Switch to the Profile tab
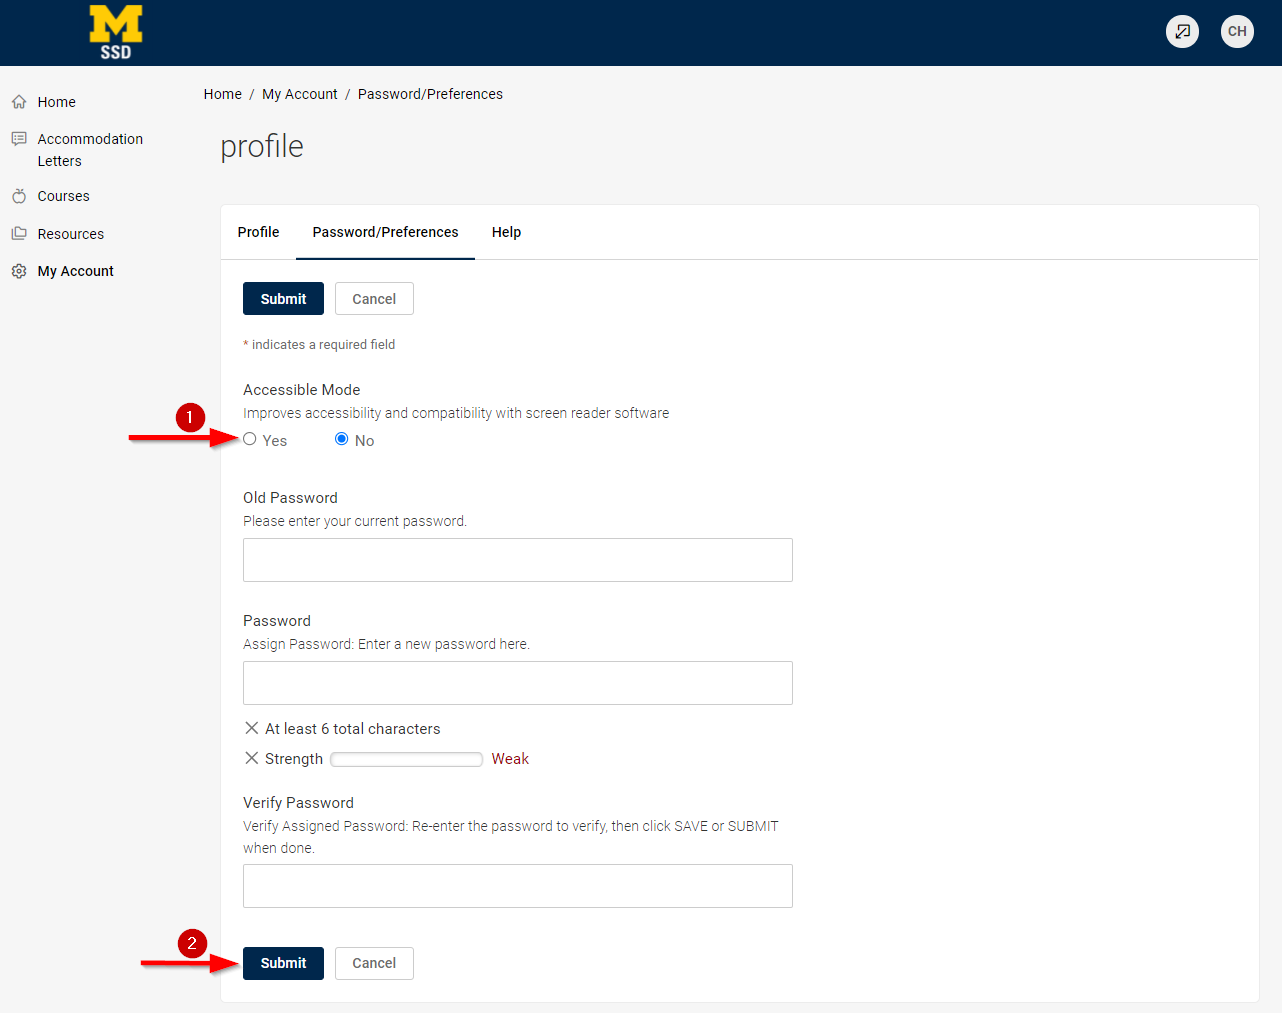This screenshot has width=1282, height=1013. pos(258,232)
